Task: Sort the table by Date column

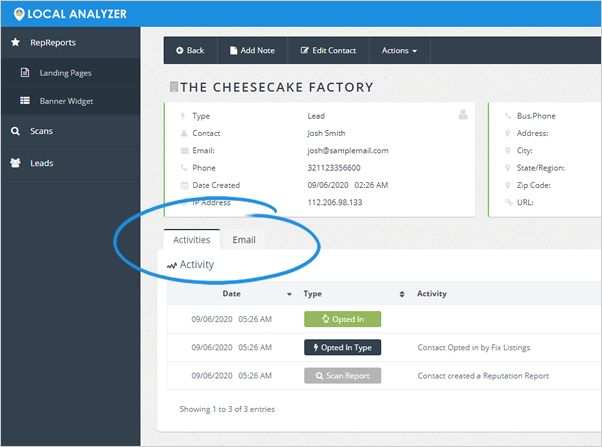Action: pyautogui.click(x=232, y=294)
